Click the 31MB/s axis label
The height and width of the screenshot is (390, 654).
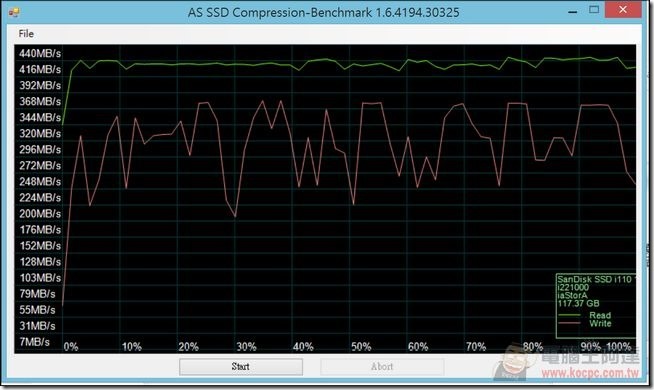[37, 326]
